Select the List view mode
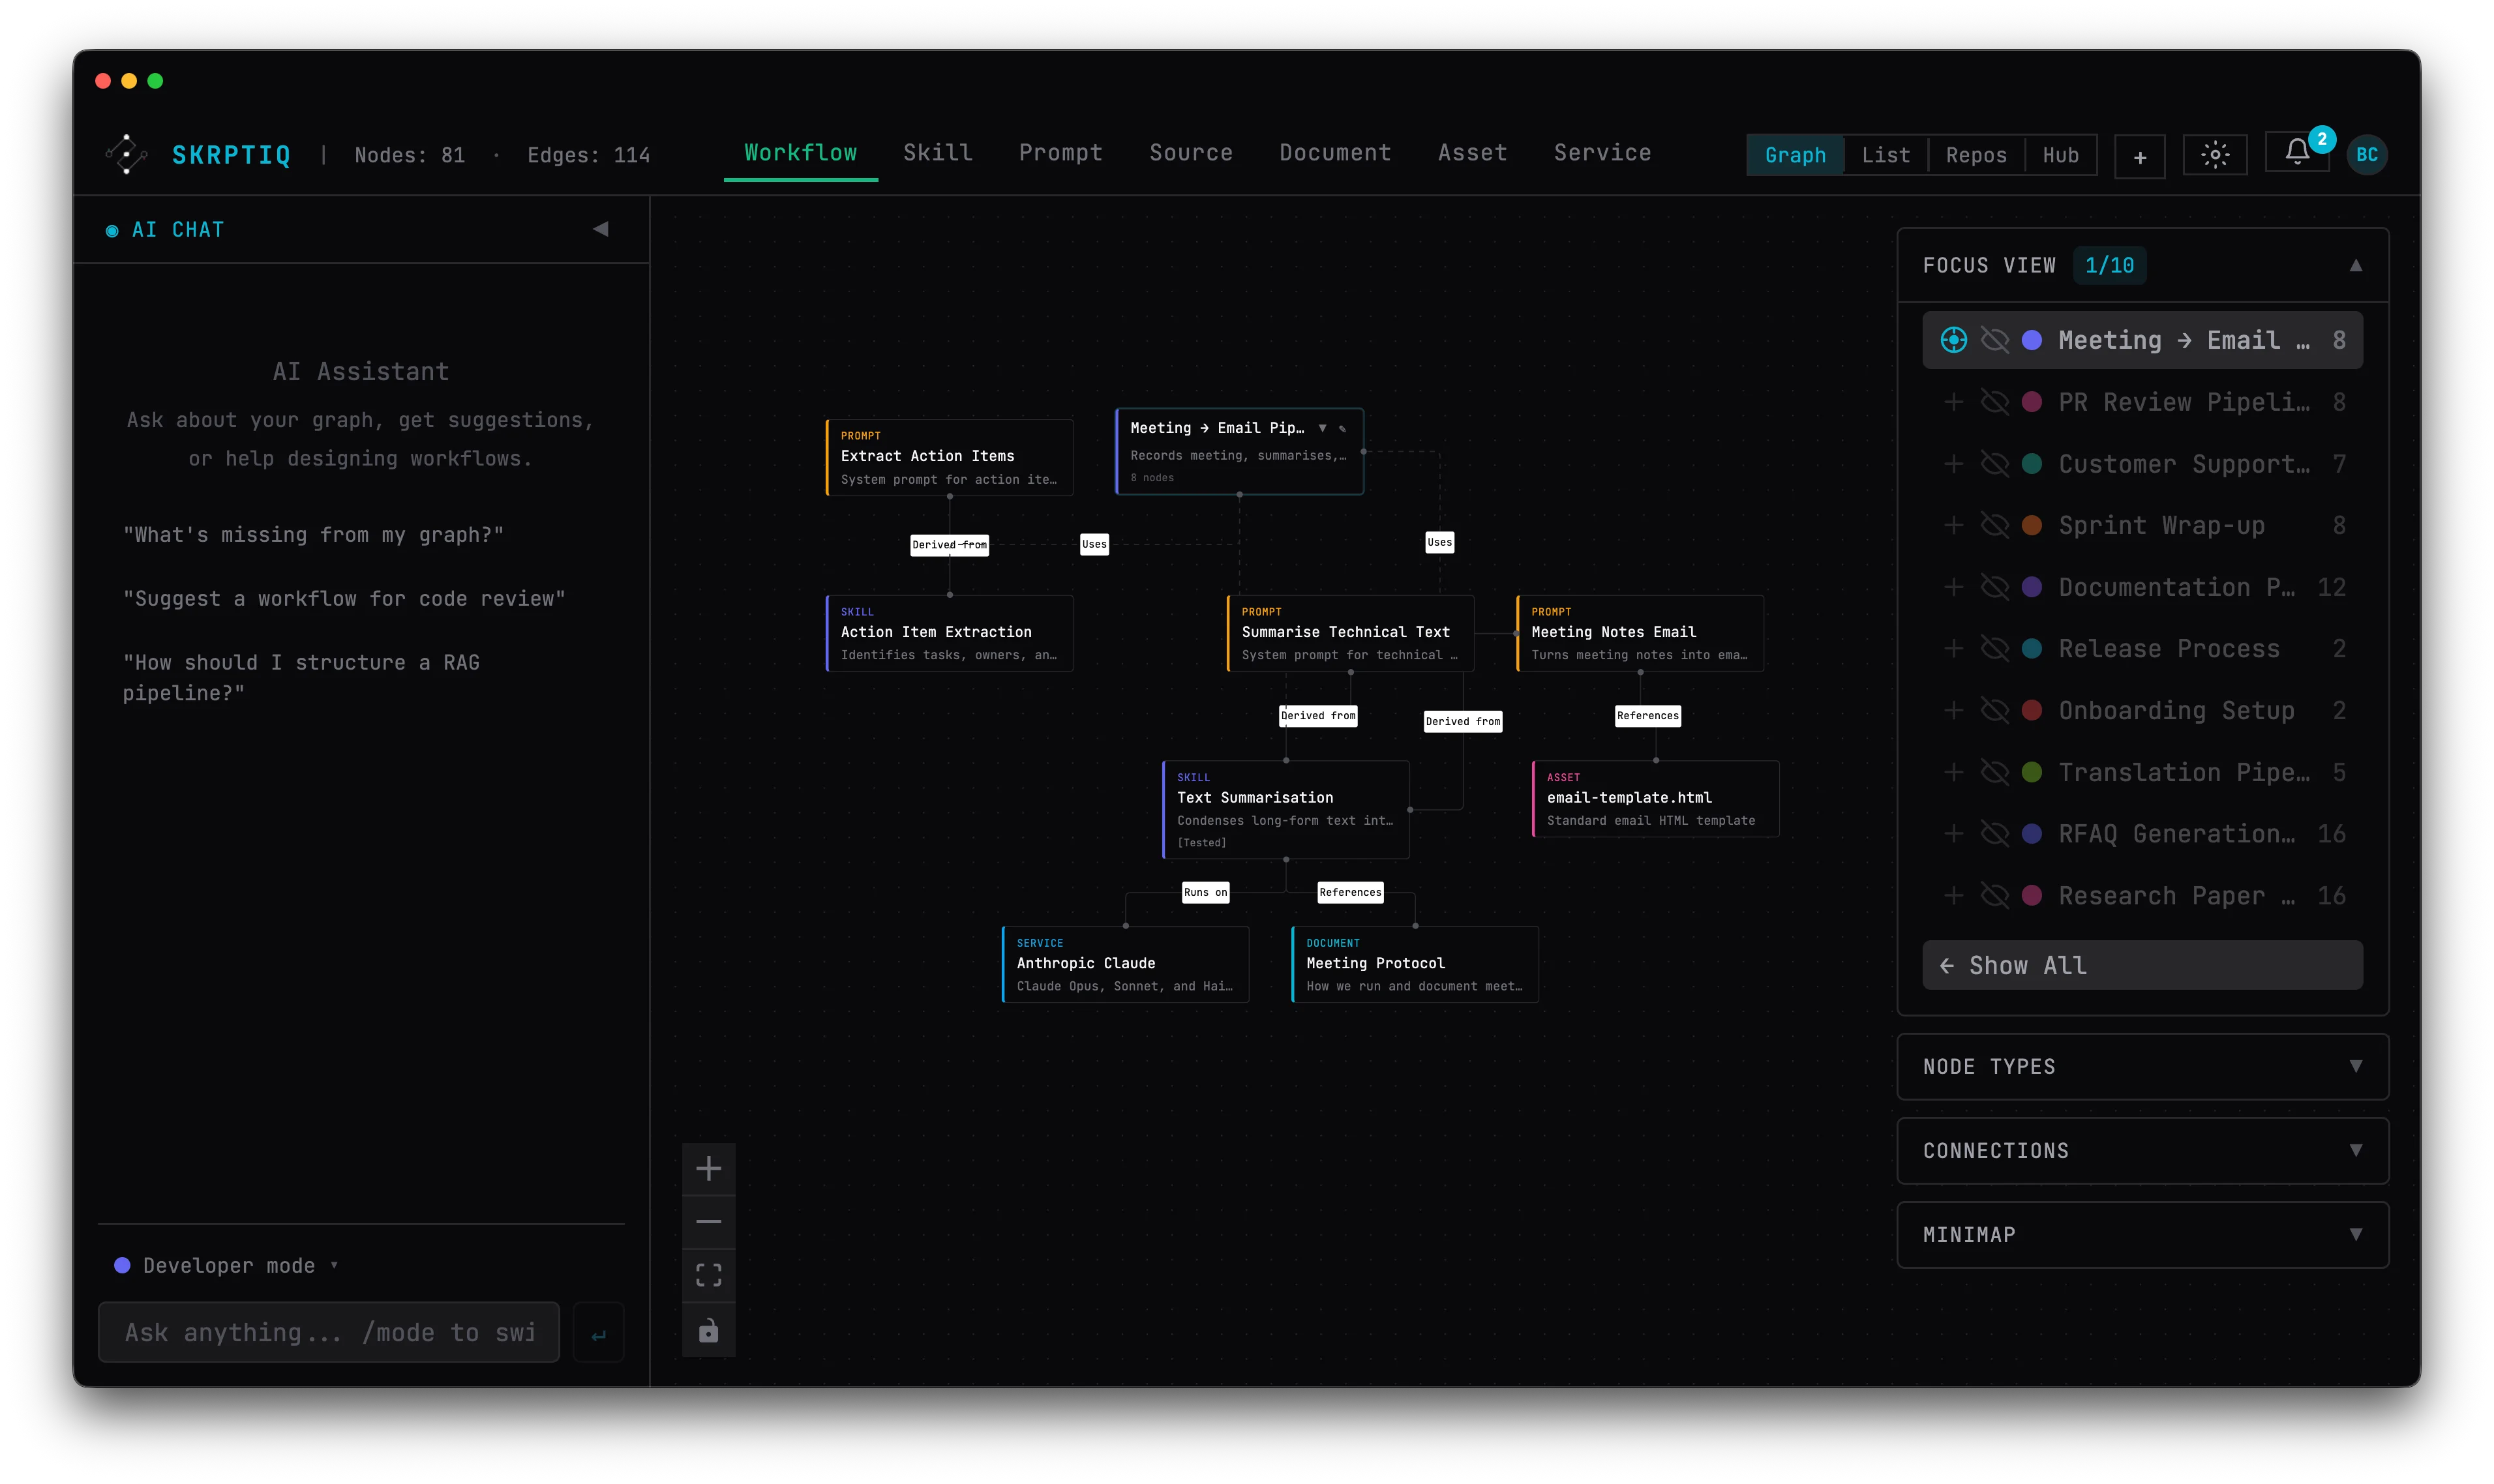The height and width of the screenshot is (1484, 2494). (1886, 154)
